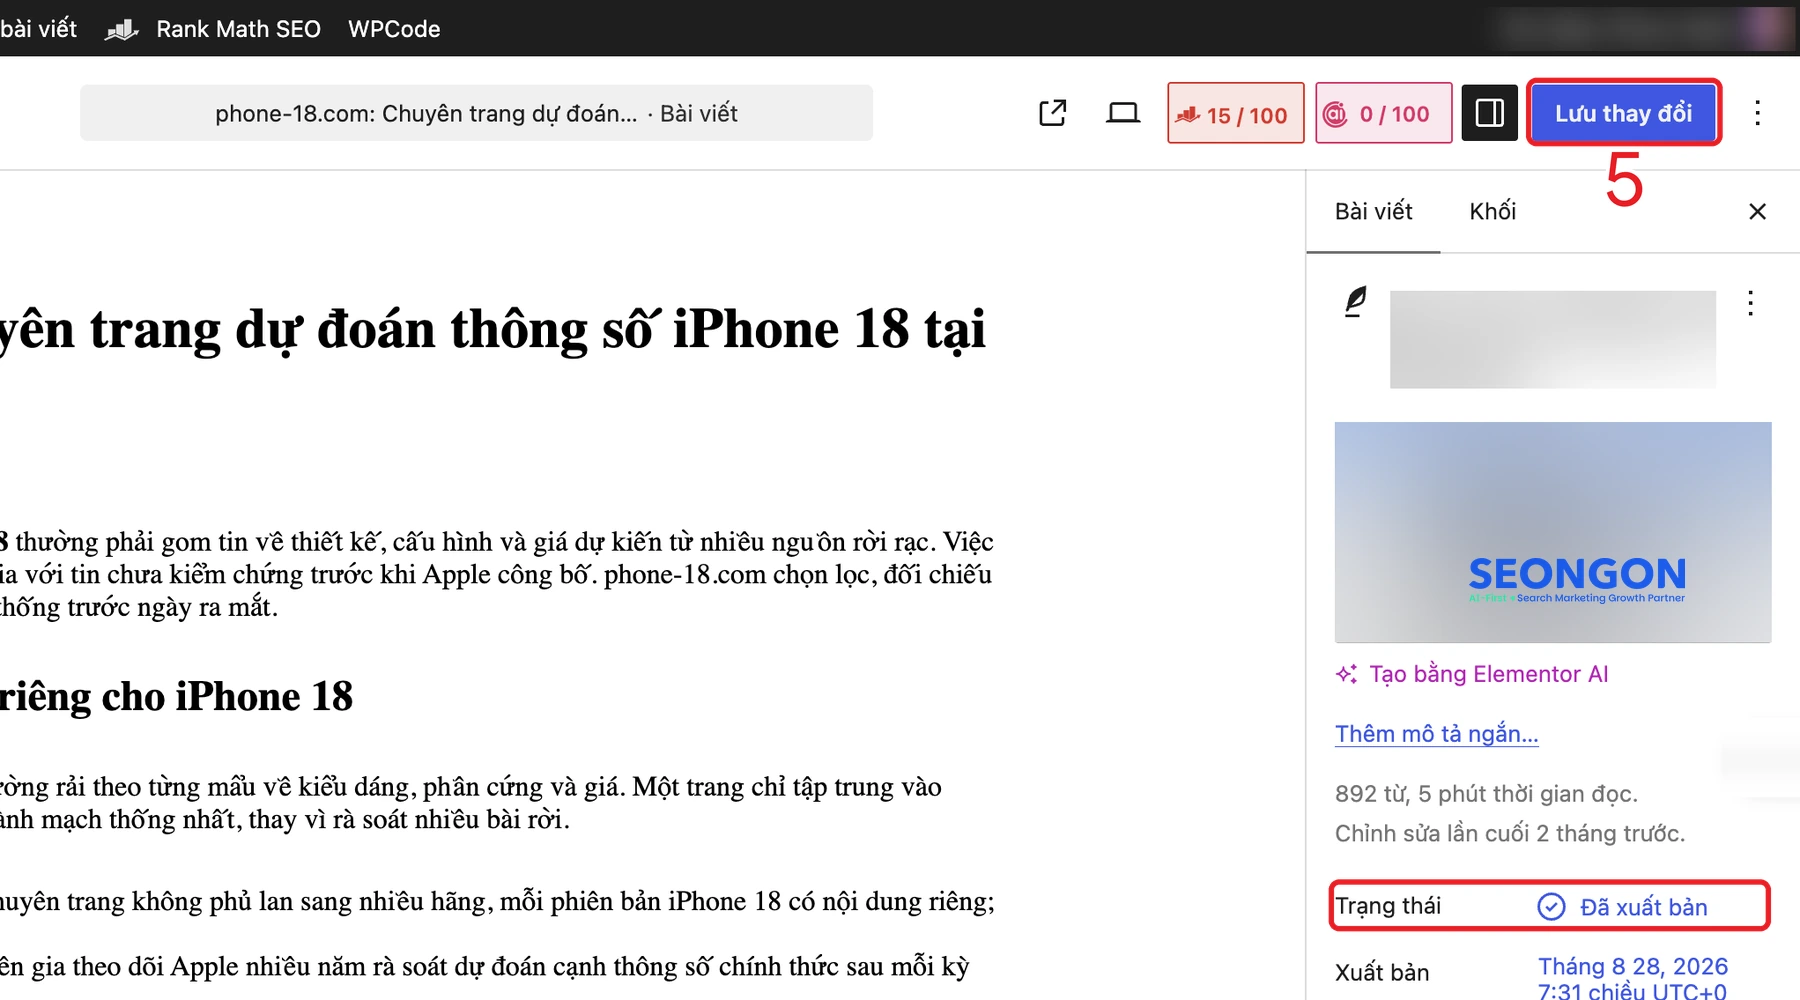Click the laptop preview device icon
The image size is (1800, 1000).
[x=1123, y=113]
